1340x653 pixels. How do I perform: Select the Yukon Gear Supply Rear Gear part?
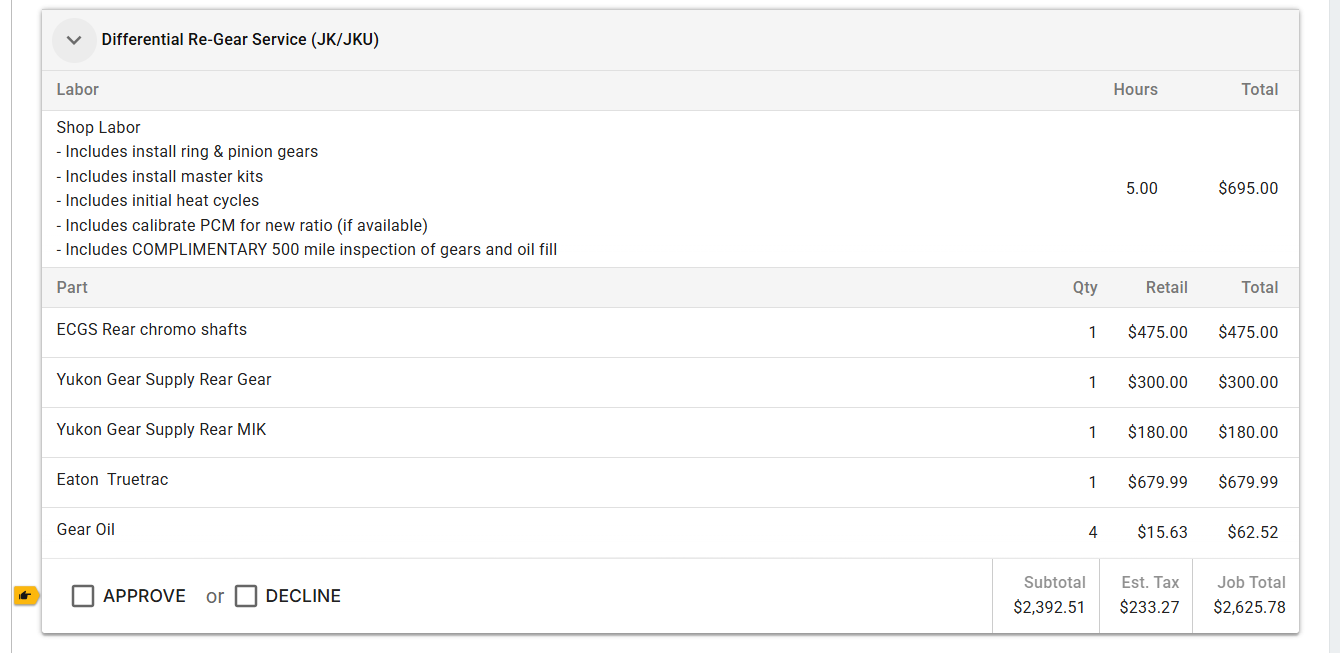[164, 380]
